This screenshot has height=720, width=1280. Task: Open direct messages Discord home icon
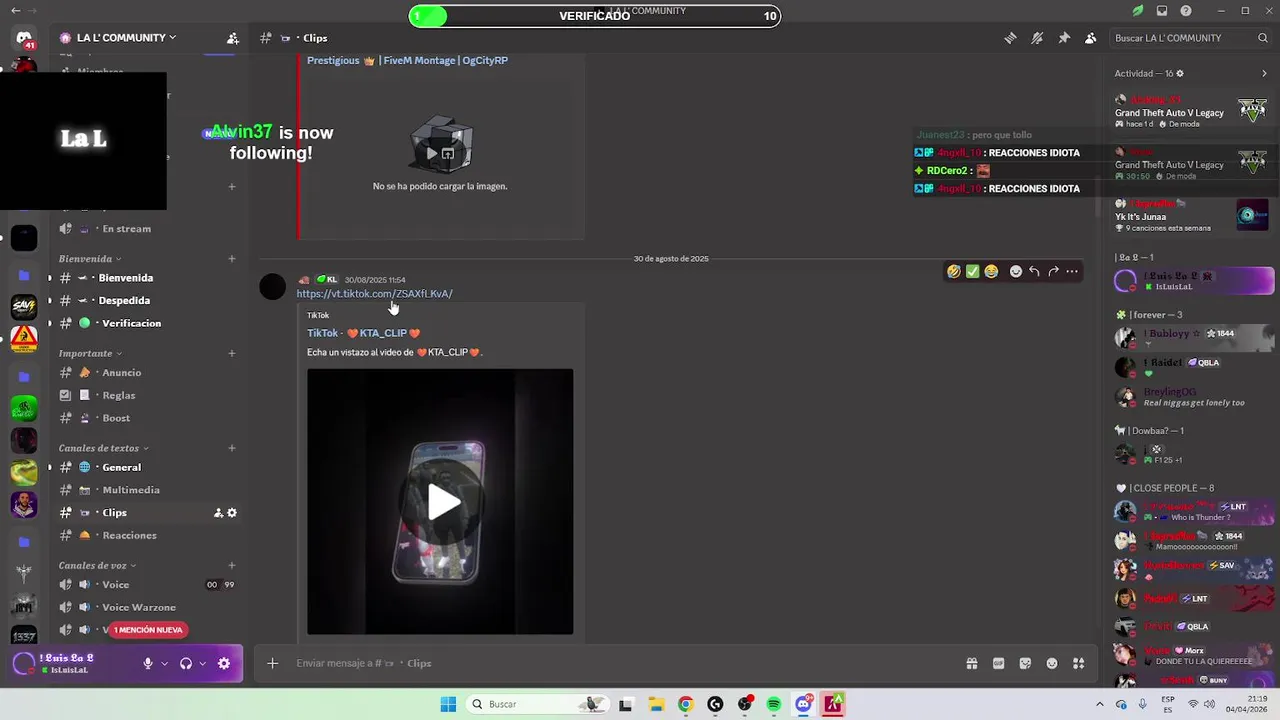tap(24, 38)
